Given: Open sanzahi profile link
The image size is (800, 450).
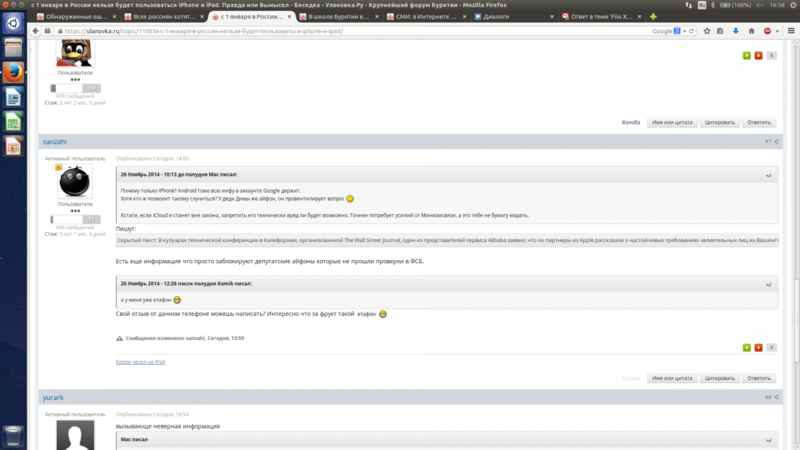Looking at the screenshot, I should [x=55, y=142].
